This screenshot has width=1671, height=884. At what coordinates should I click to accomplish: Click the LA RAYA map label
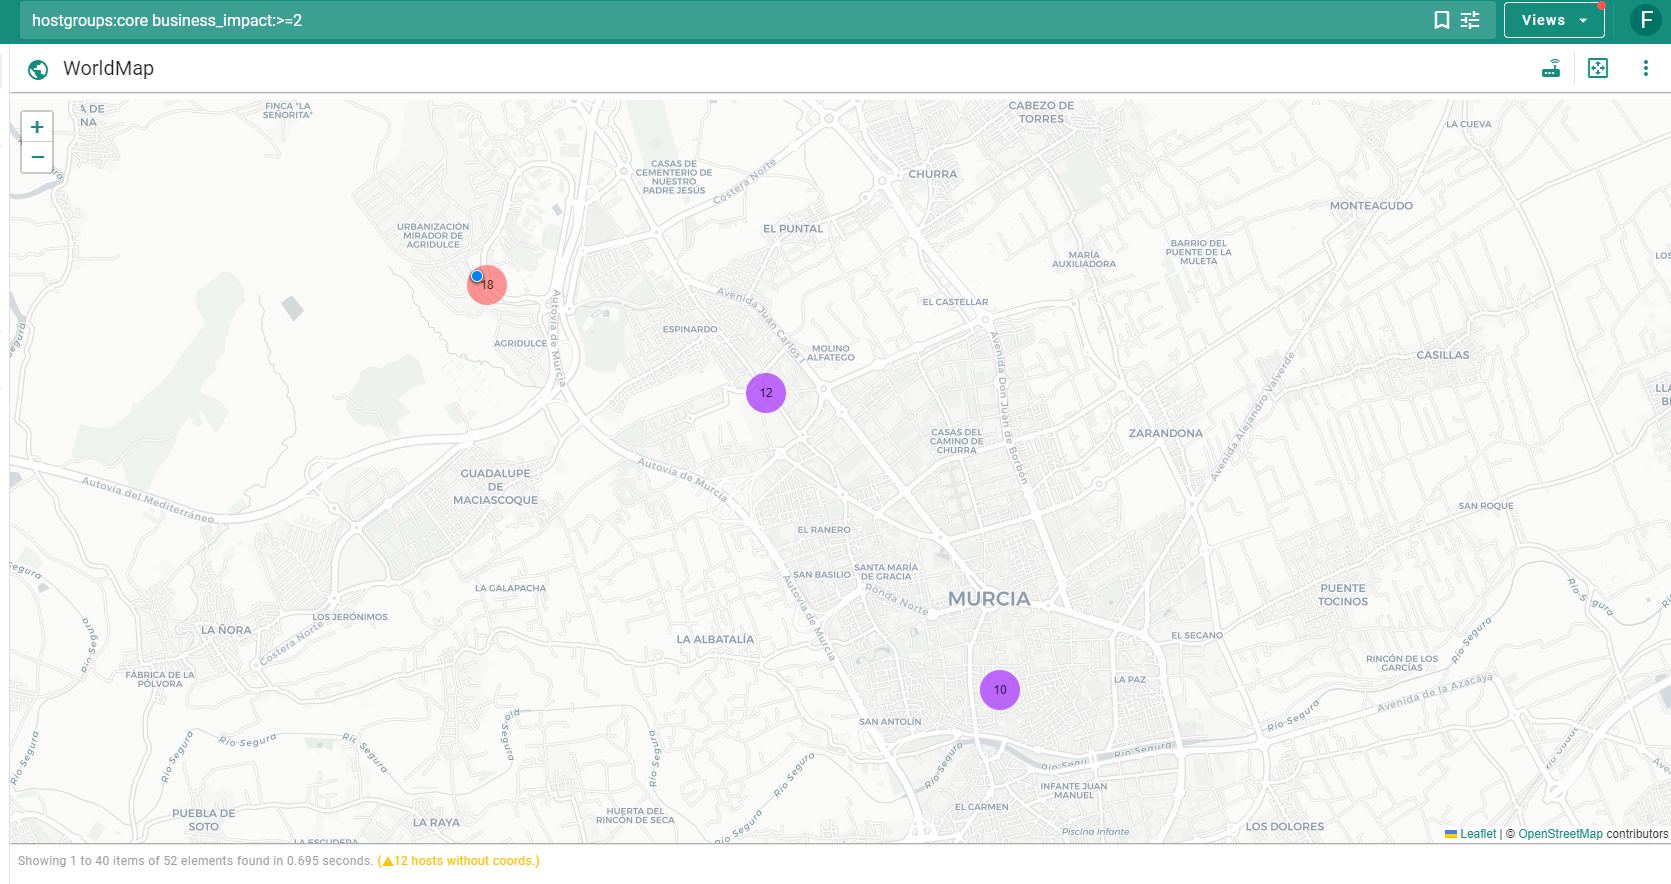tap(436, 823)
